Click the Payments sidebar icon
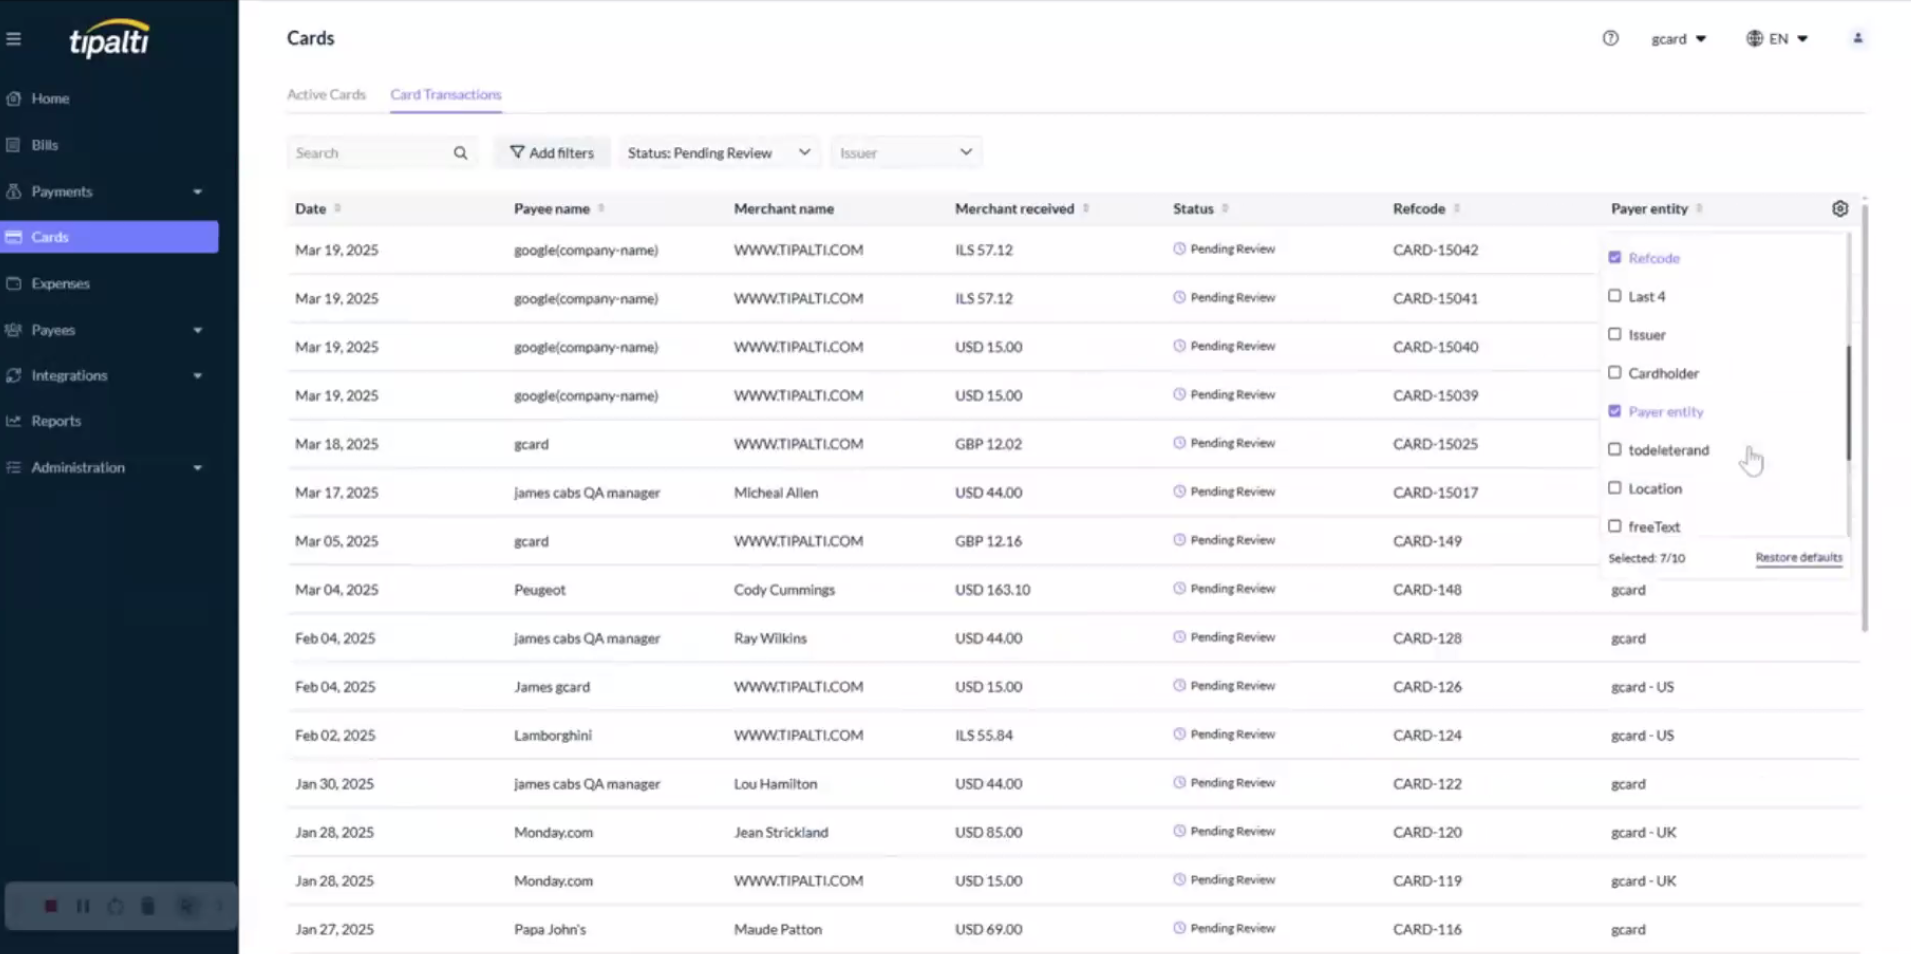This screenshot has width=1911, height=954. pos(14,191)
